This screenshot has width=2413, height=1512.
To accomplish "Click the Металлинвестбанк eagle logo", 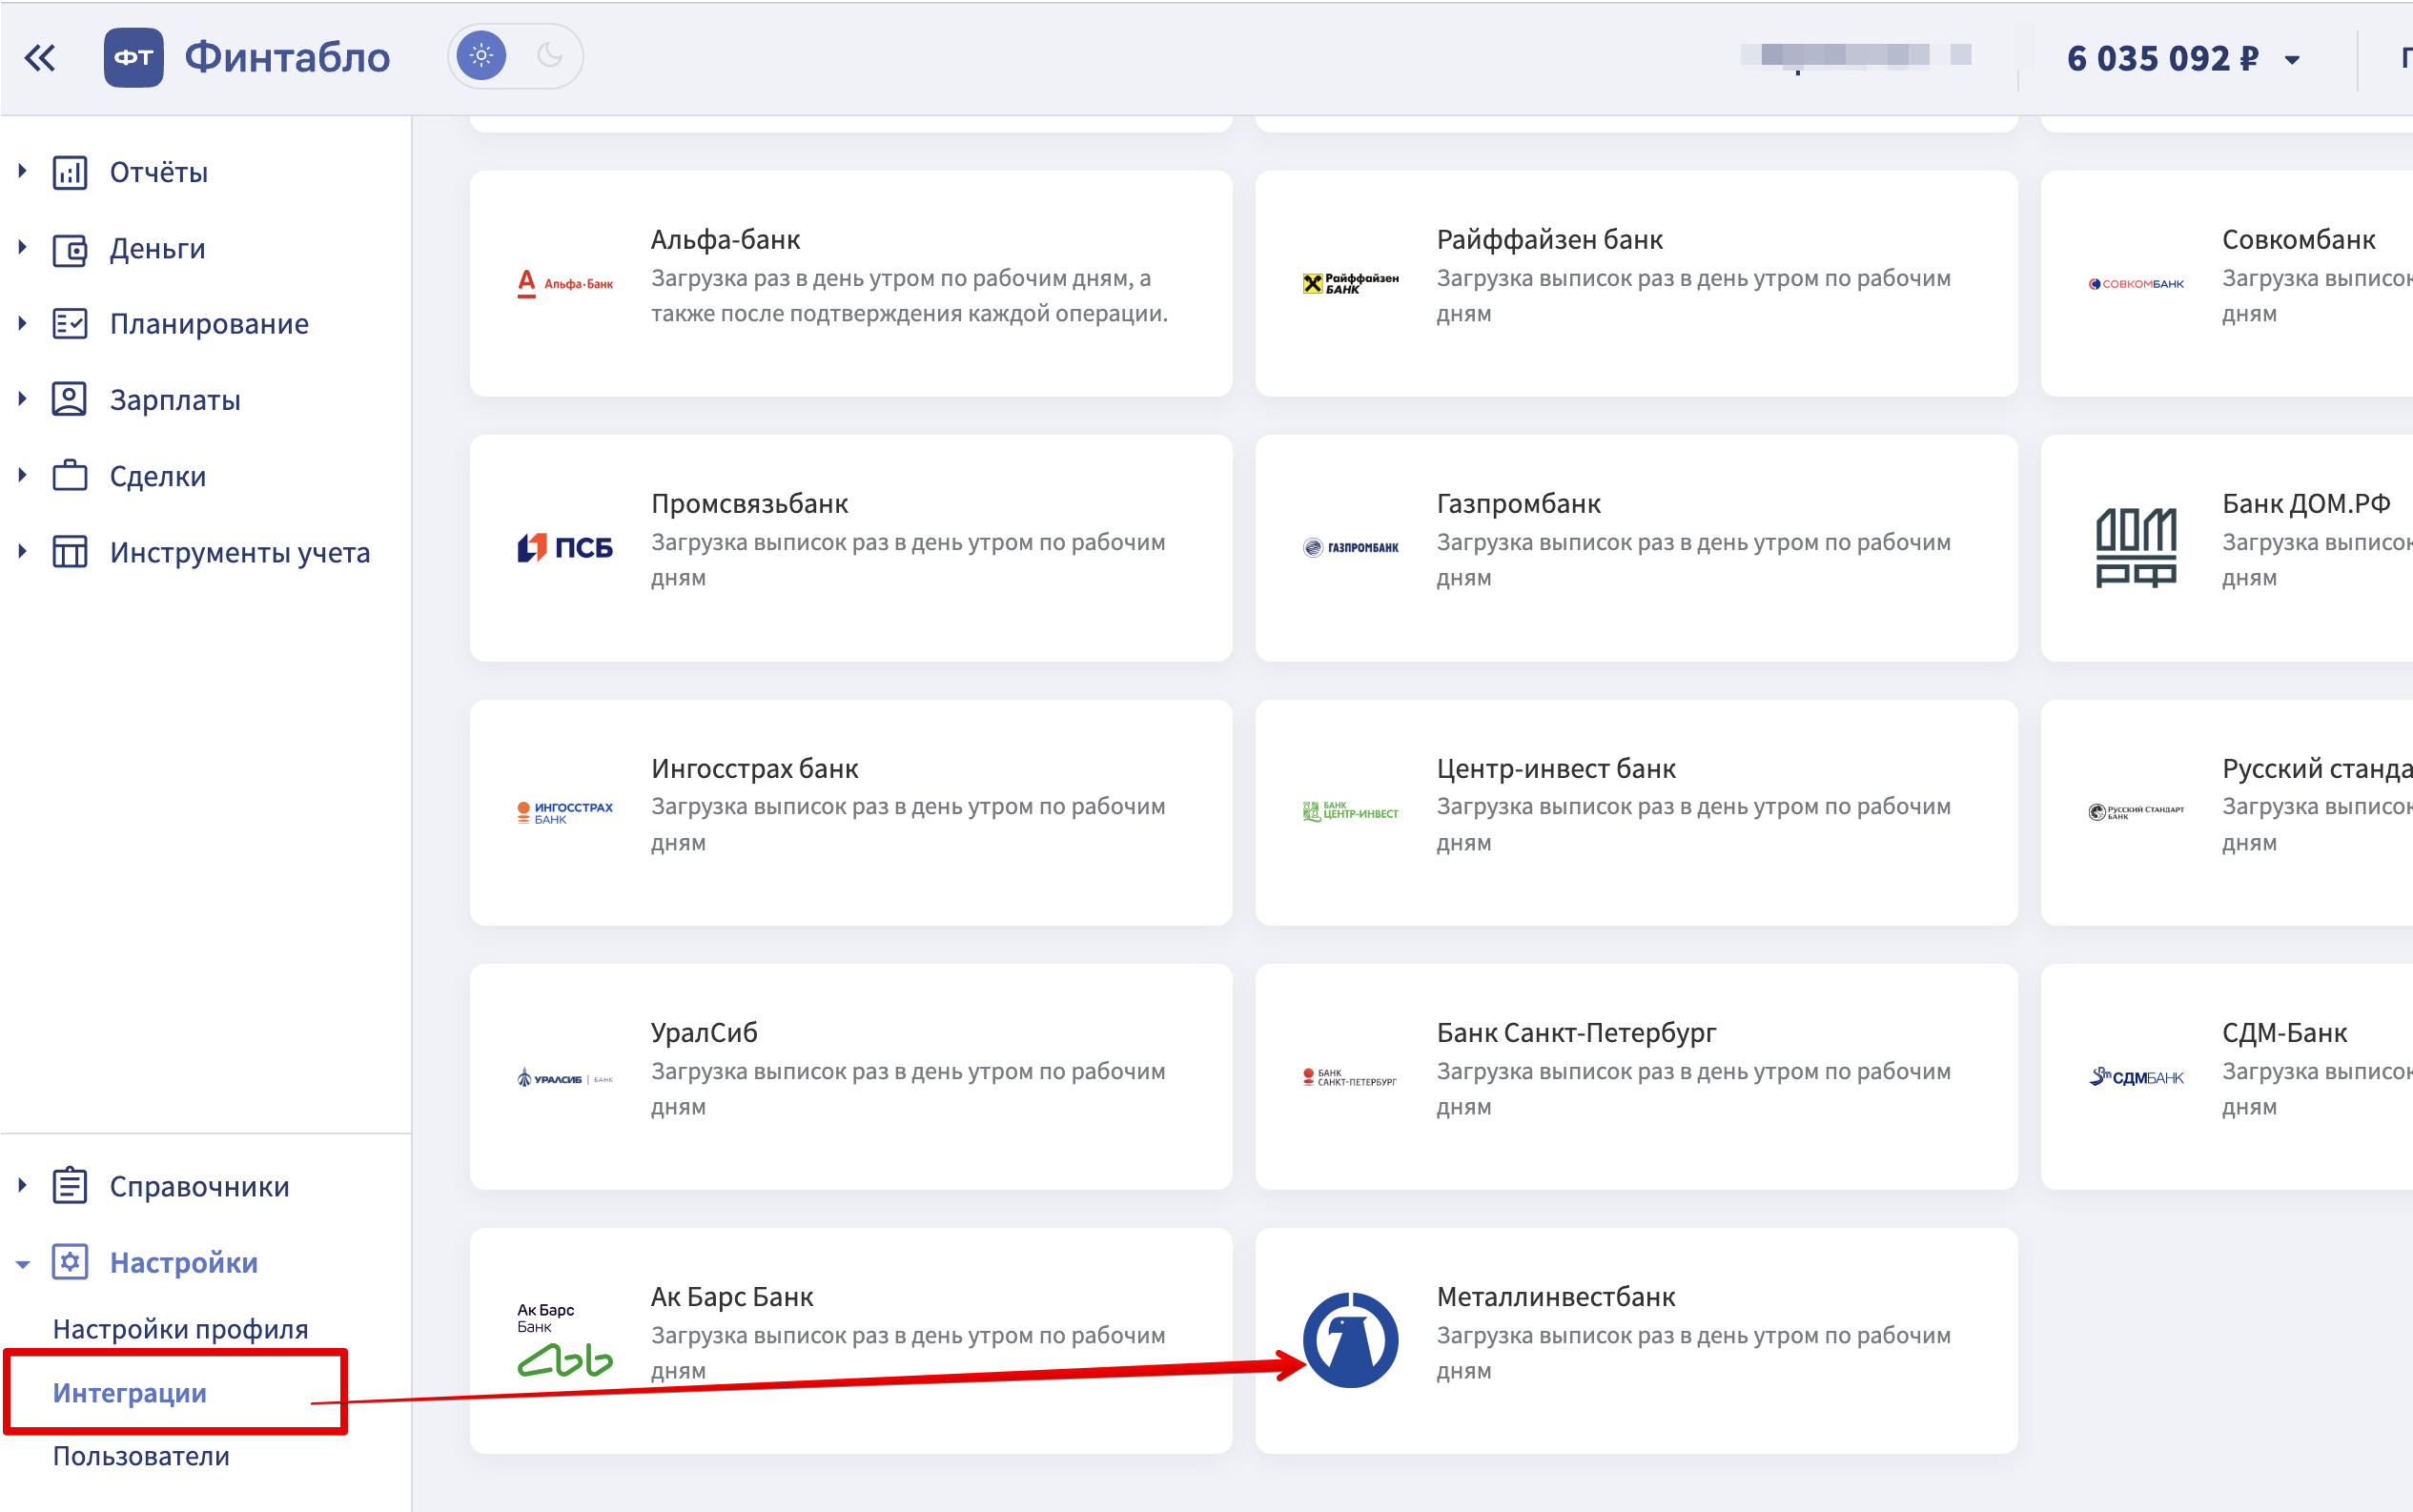I will (x=1351, y=1340).
